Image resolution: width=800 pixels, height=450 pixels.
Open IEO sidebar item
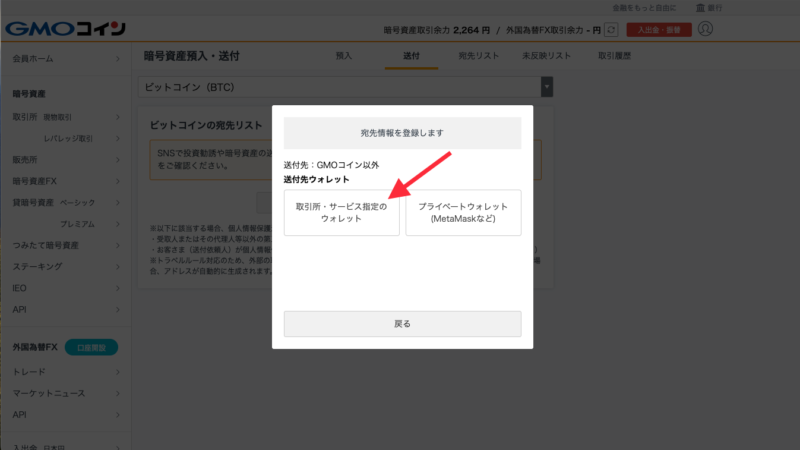point(66,288)
